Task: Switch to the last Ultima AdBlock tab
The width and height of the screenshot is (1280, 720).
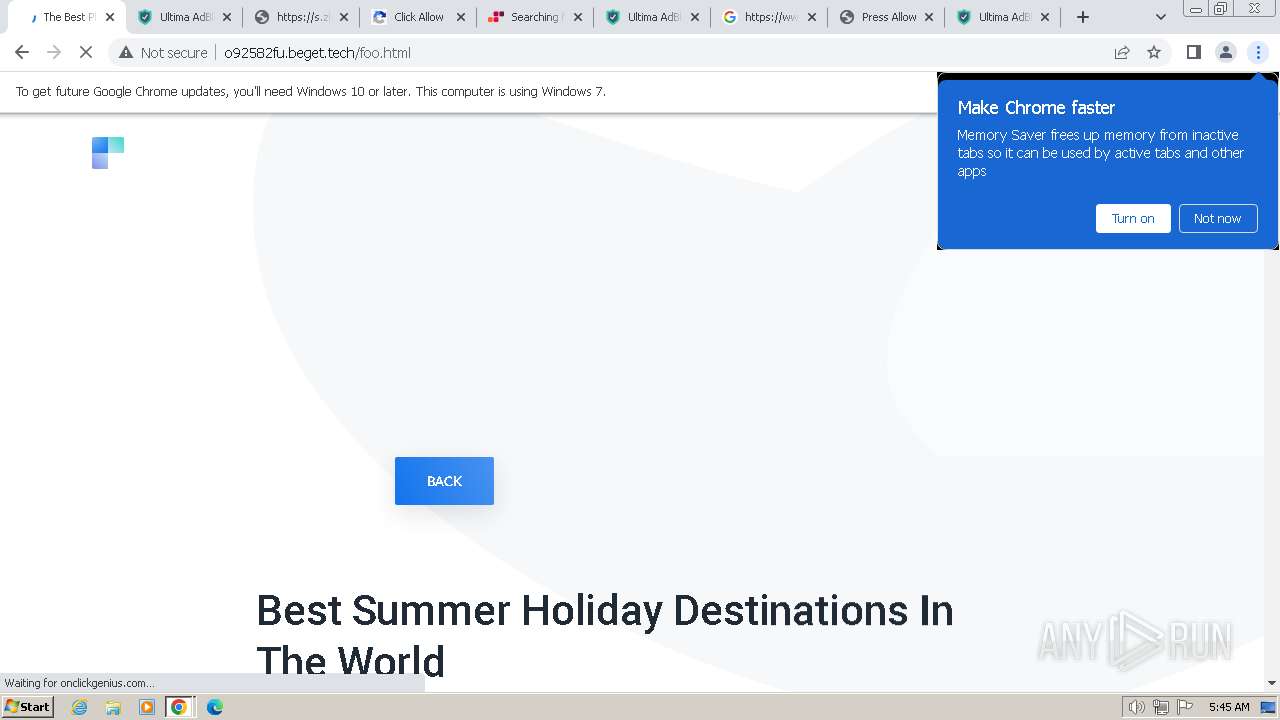Action: (x=1004, y=17)
